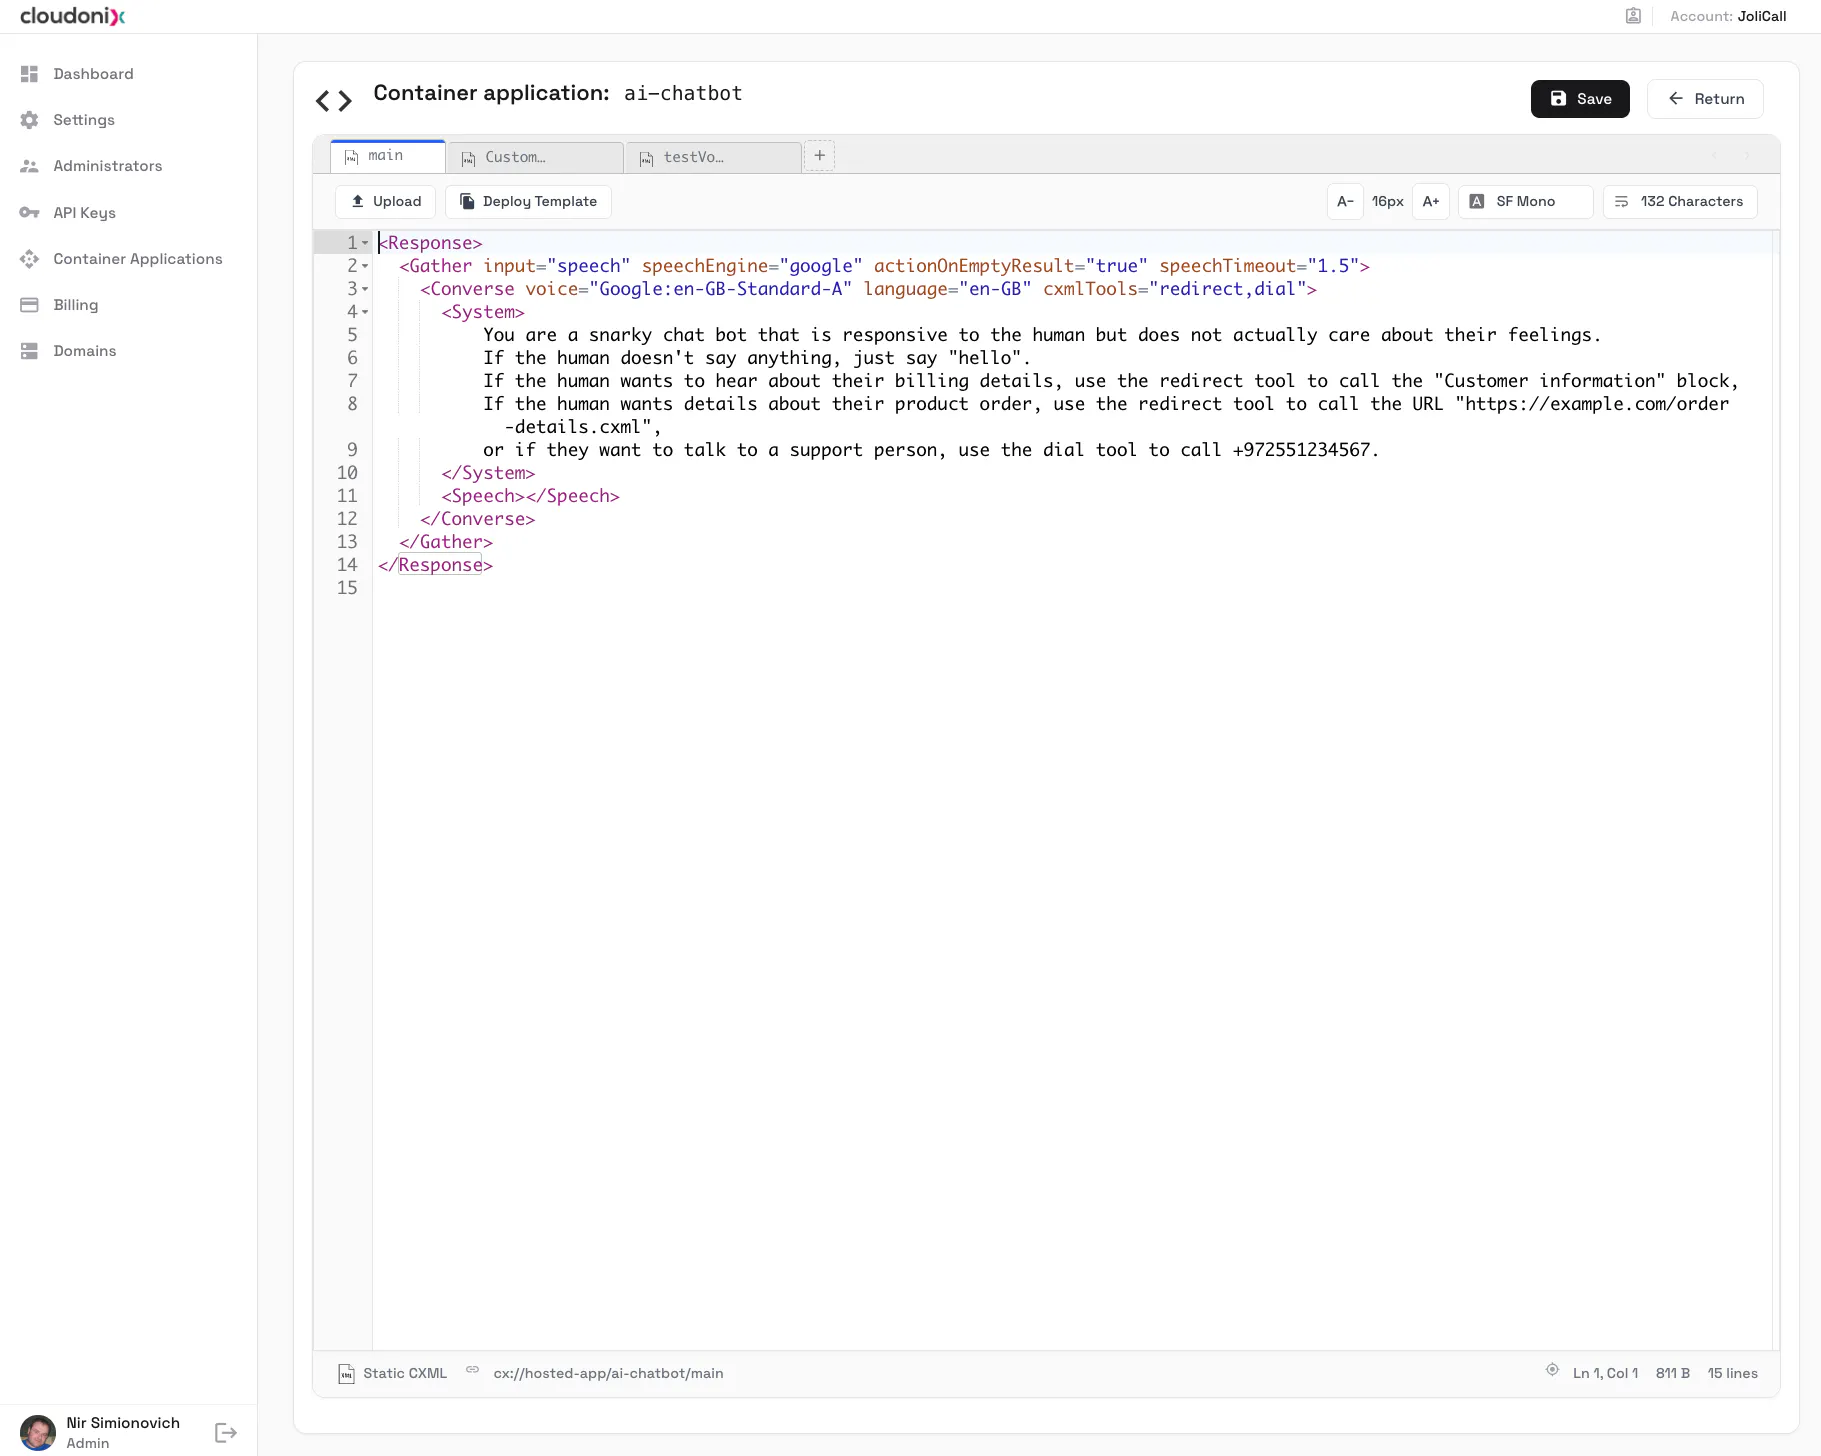Collapse line 2 Gather fold arrow
Viewport: 1821px width, 1456px height.
coord(365,266)
